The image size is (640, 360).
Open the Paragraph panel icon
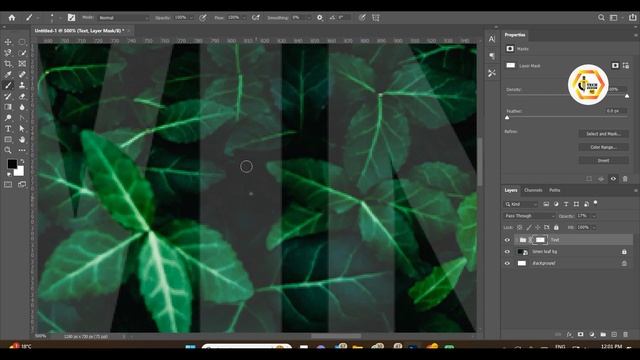click(492, 56)
